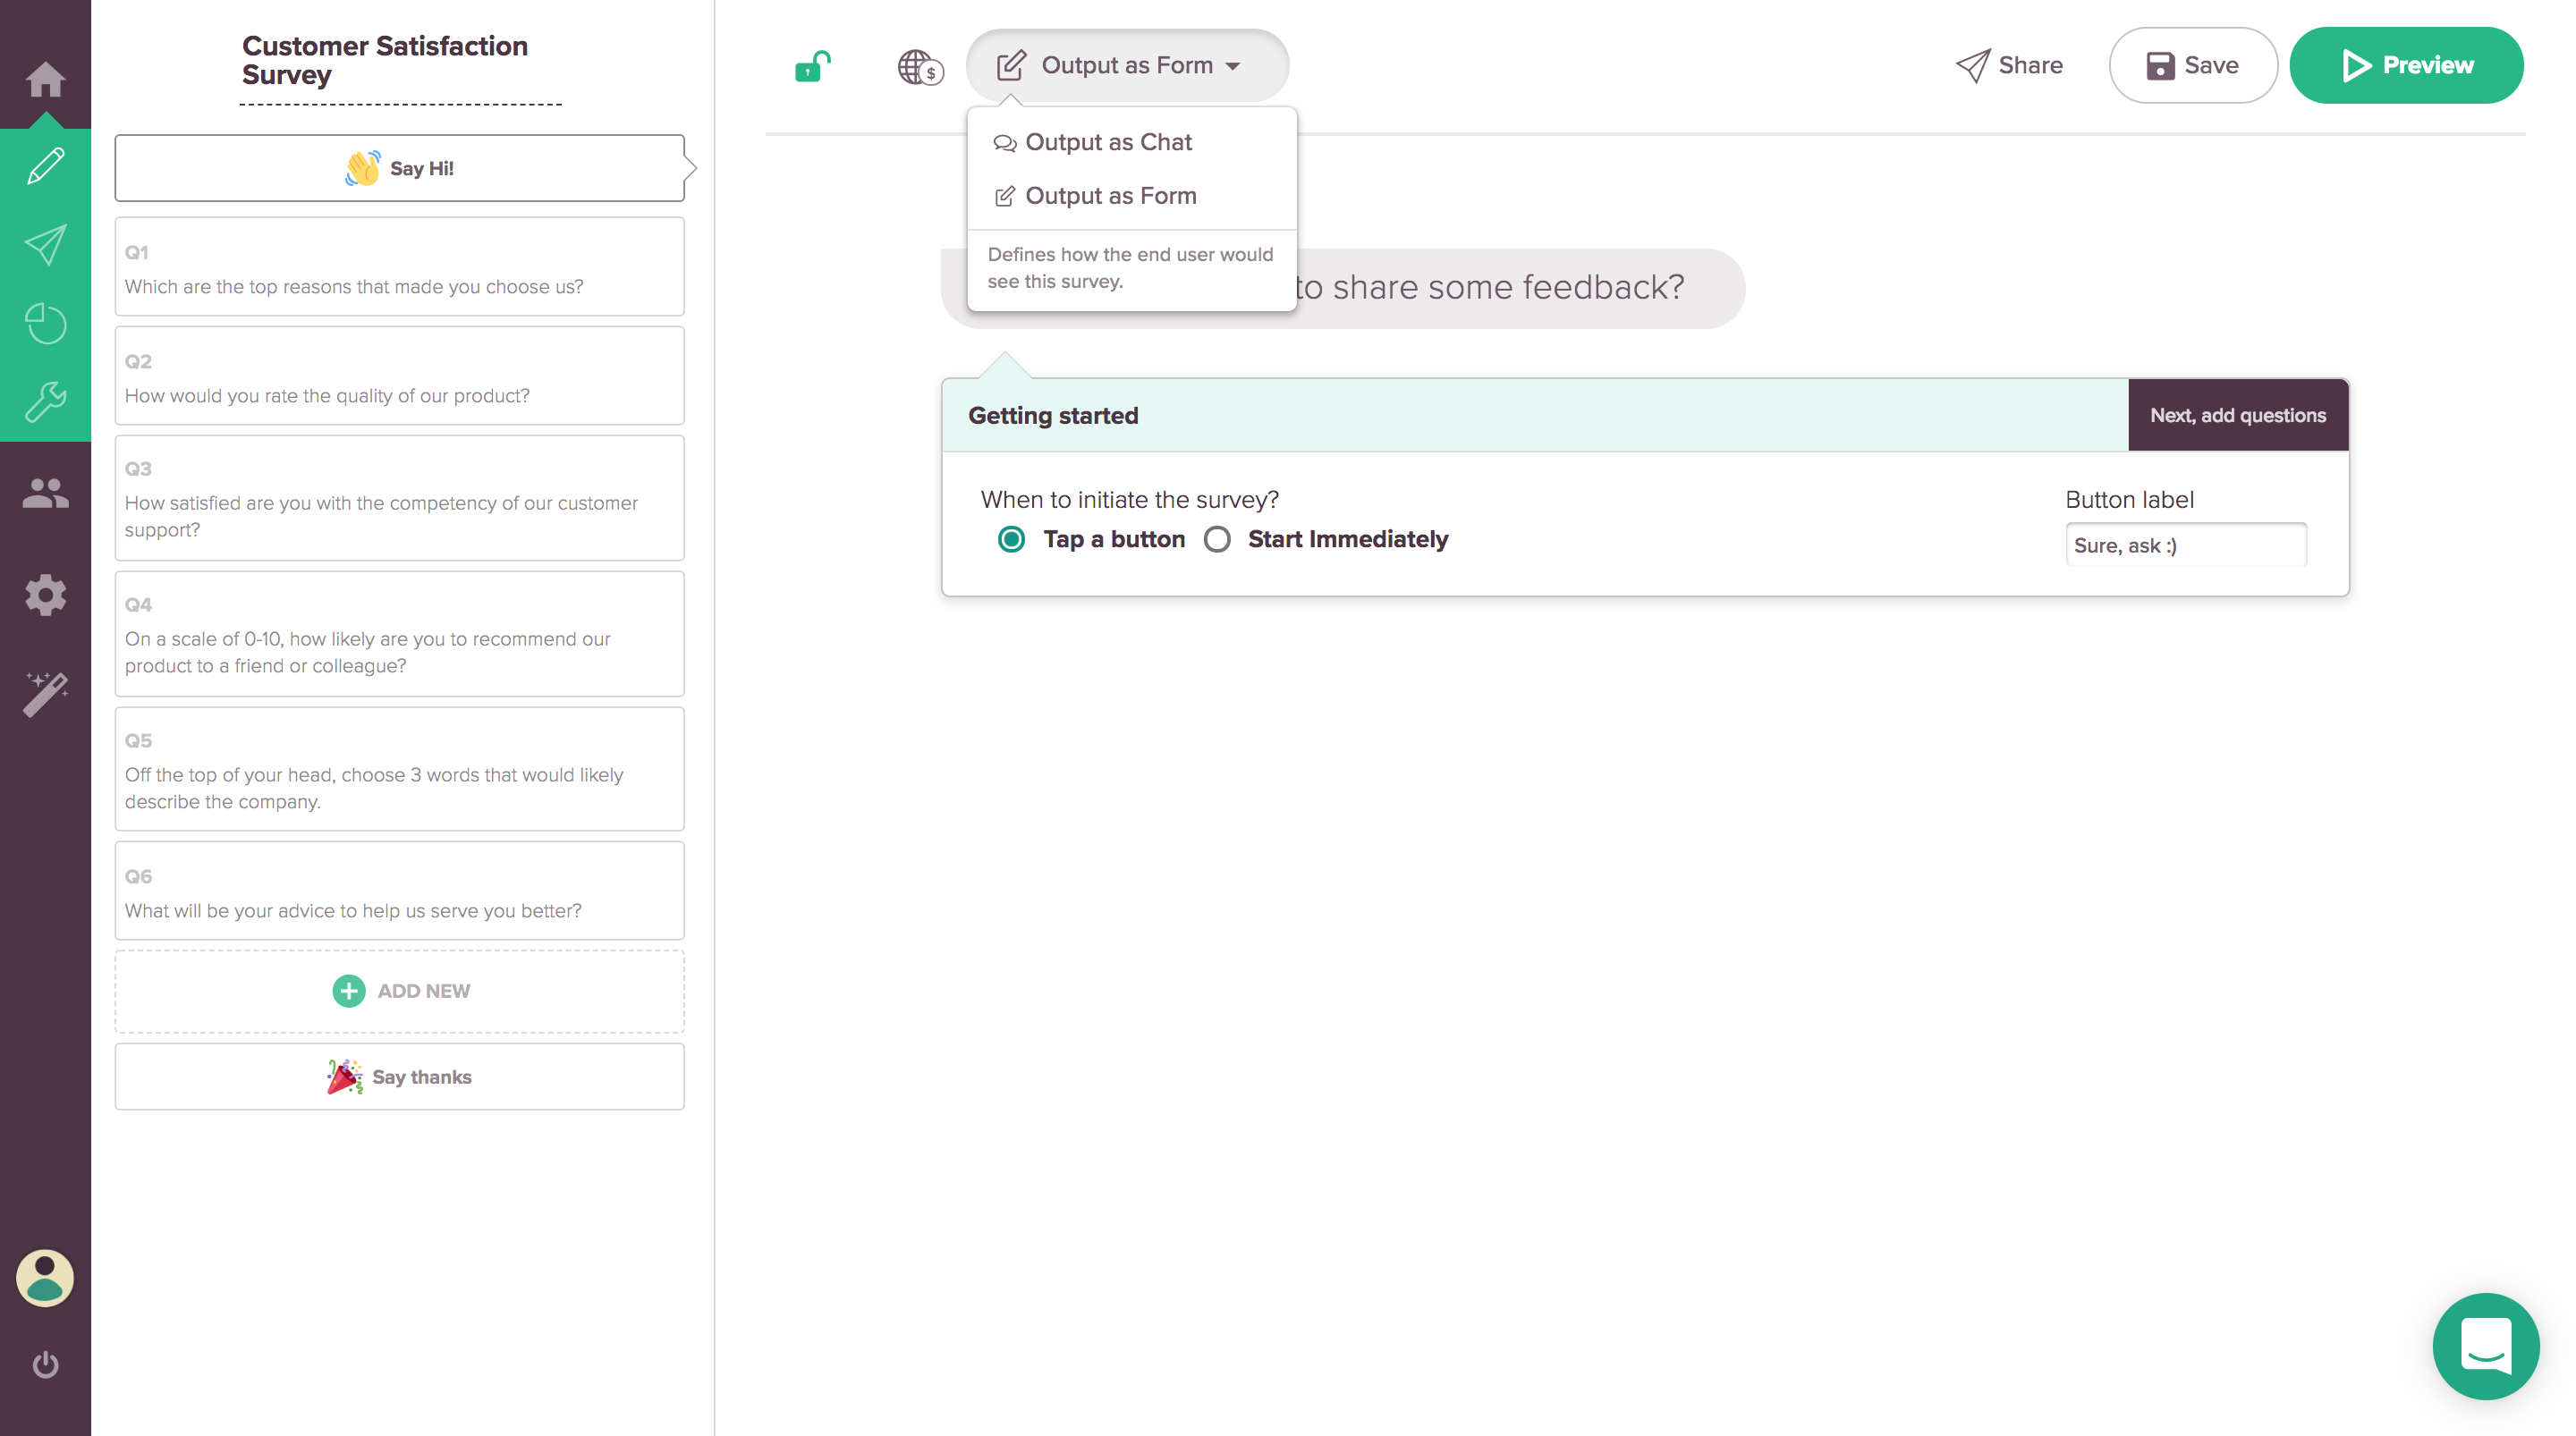Open the pie-chart Analyze sidebar icon
This screenshot has width=2576, height=1436.
(45, 323)
